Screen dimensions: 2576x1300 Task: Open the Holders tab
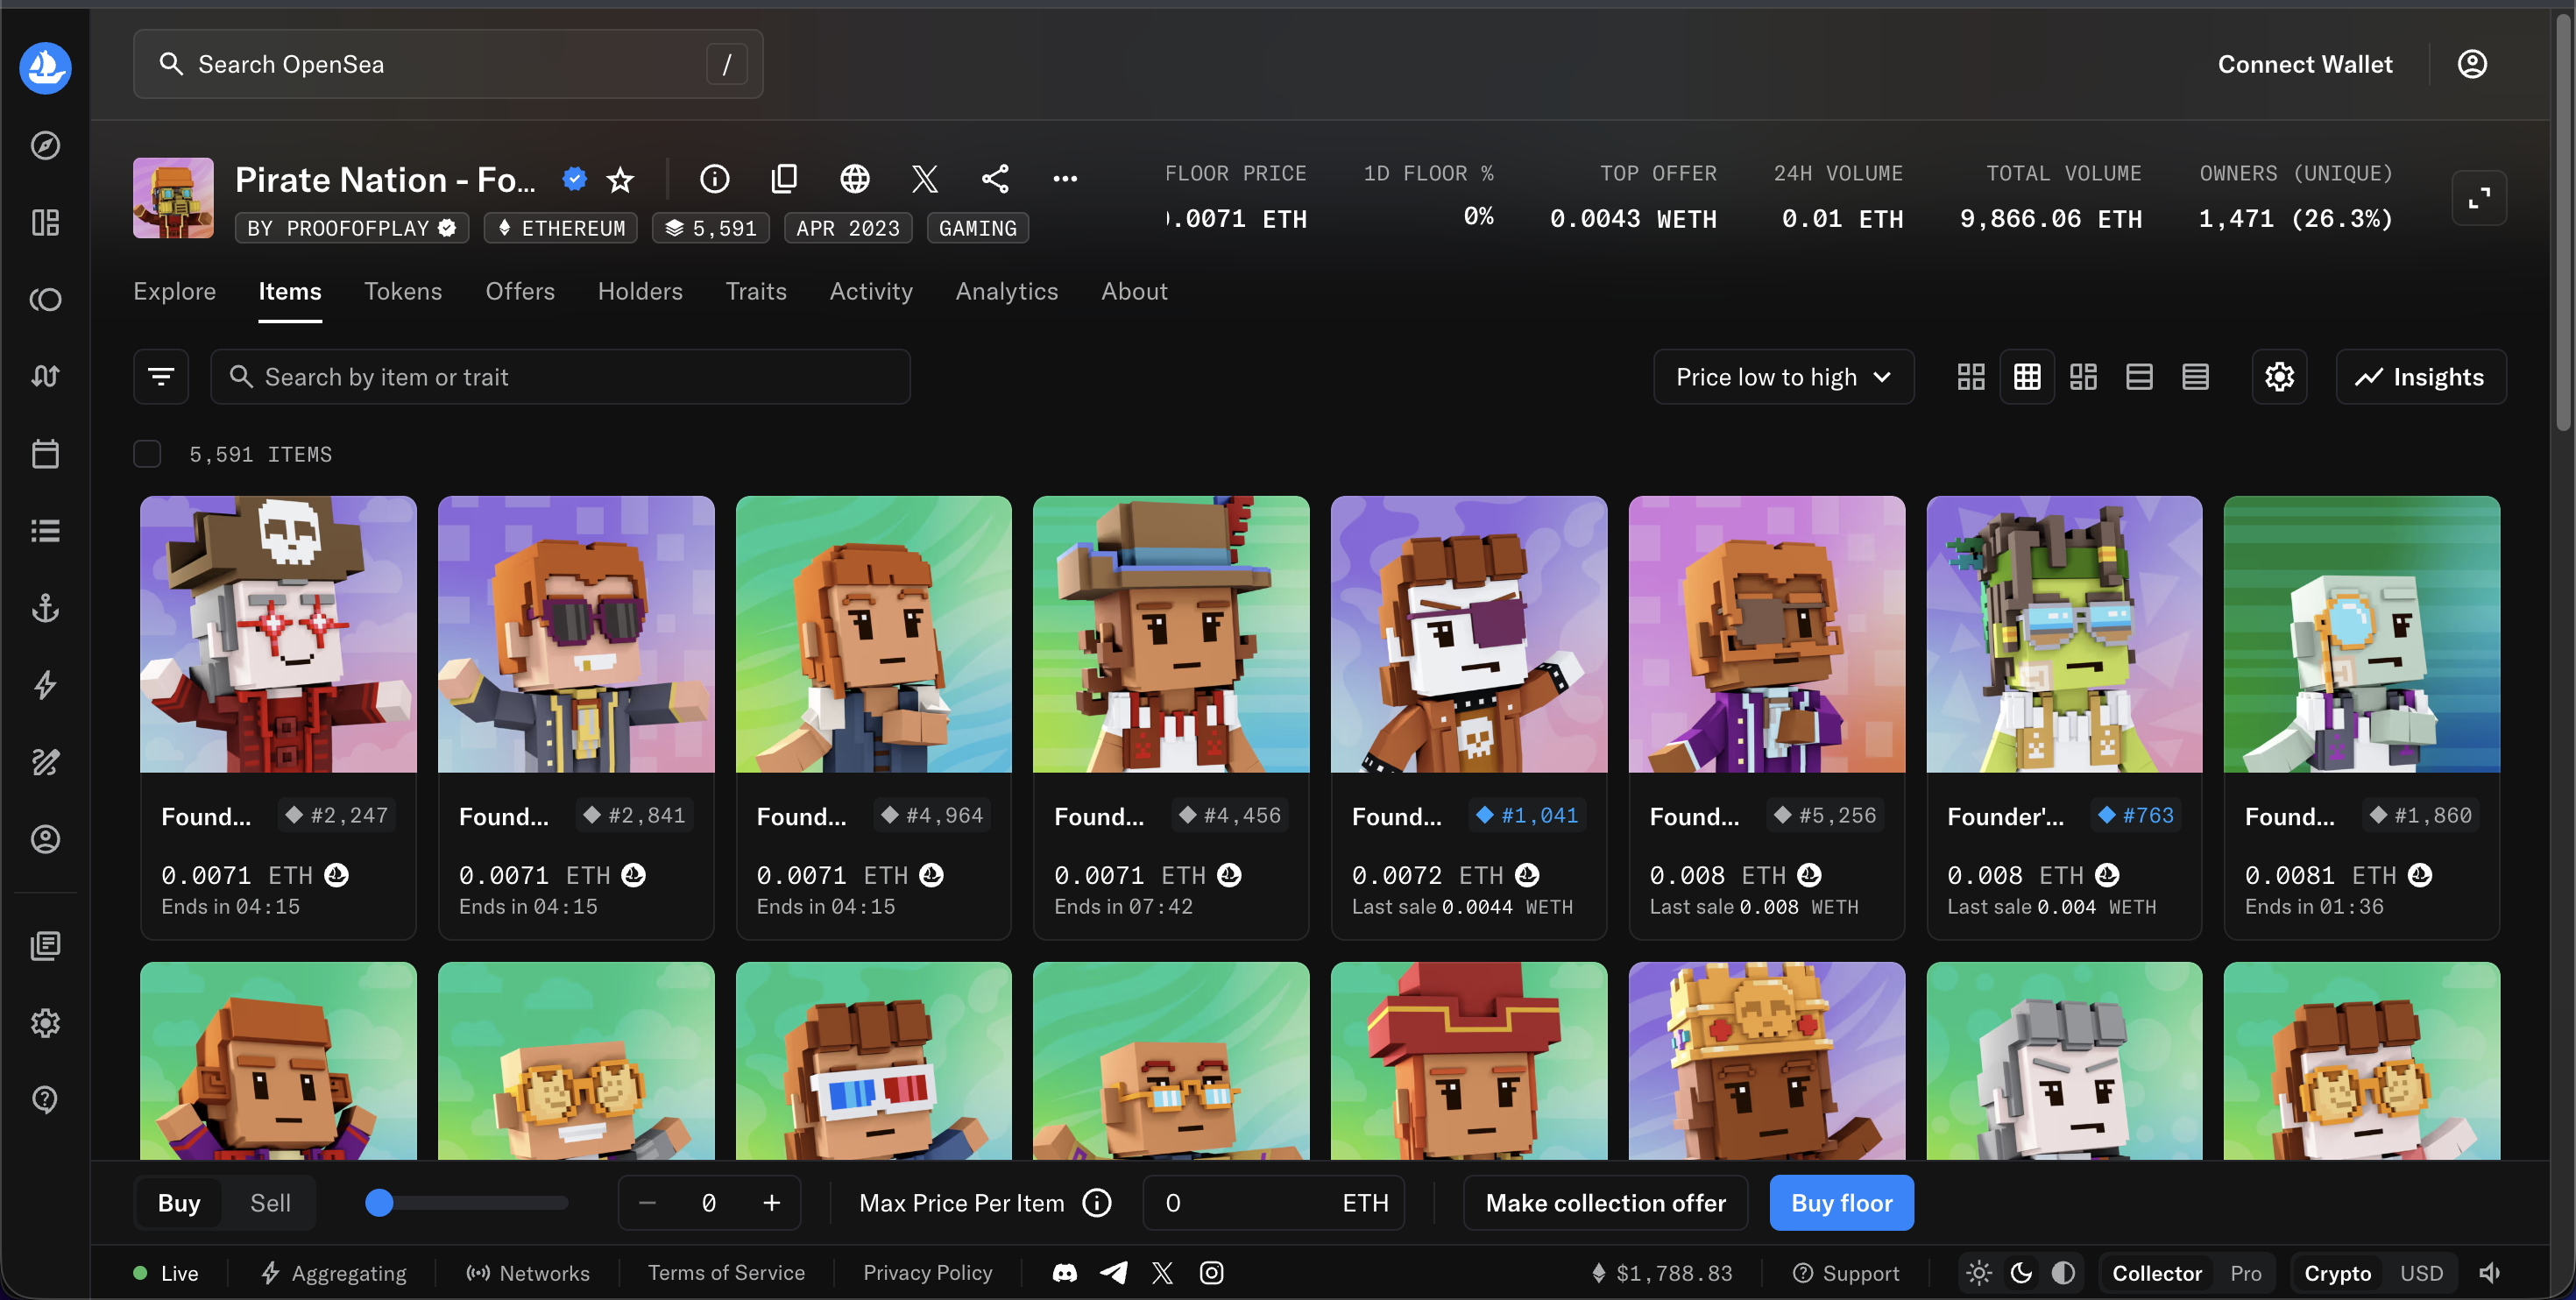tap(640, 291)
